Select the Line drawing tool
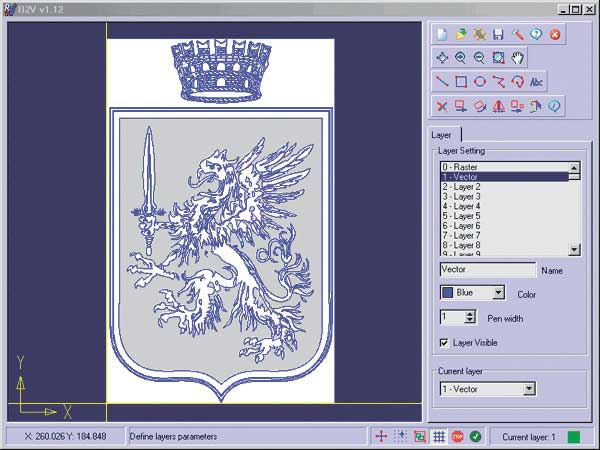This screenshot has height=450, width=600. (442, 82)
